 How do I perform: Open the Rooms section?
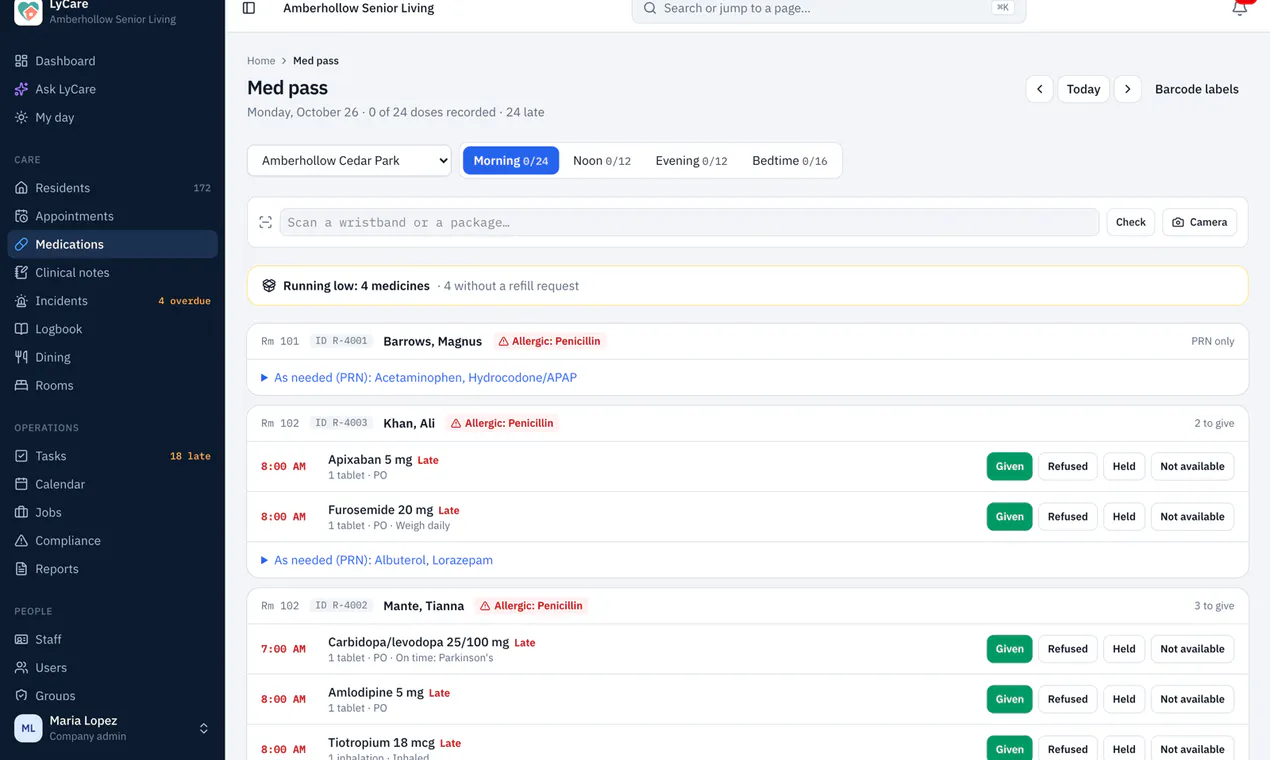(x=112, y=385)
